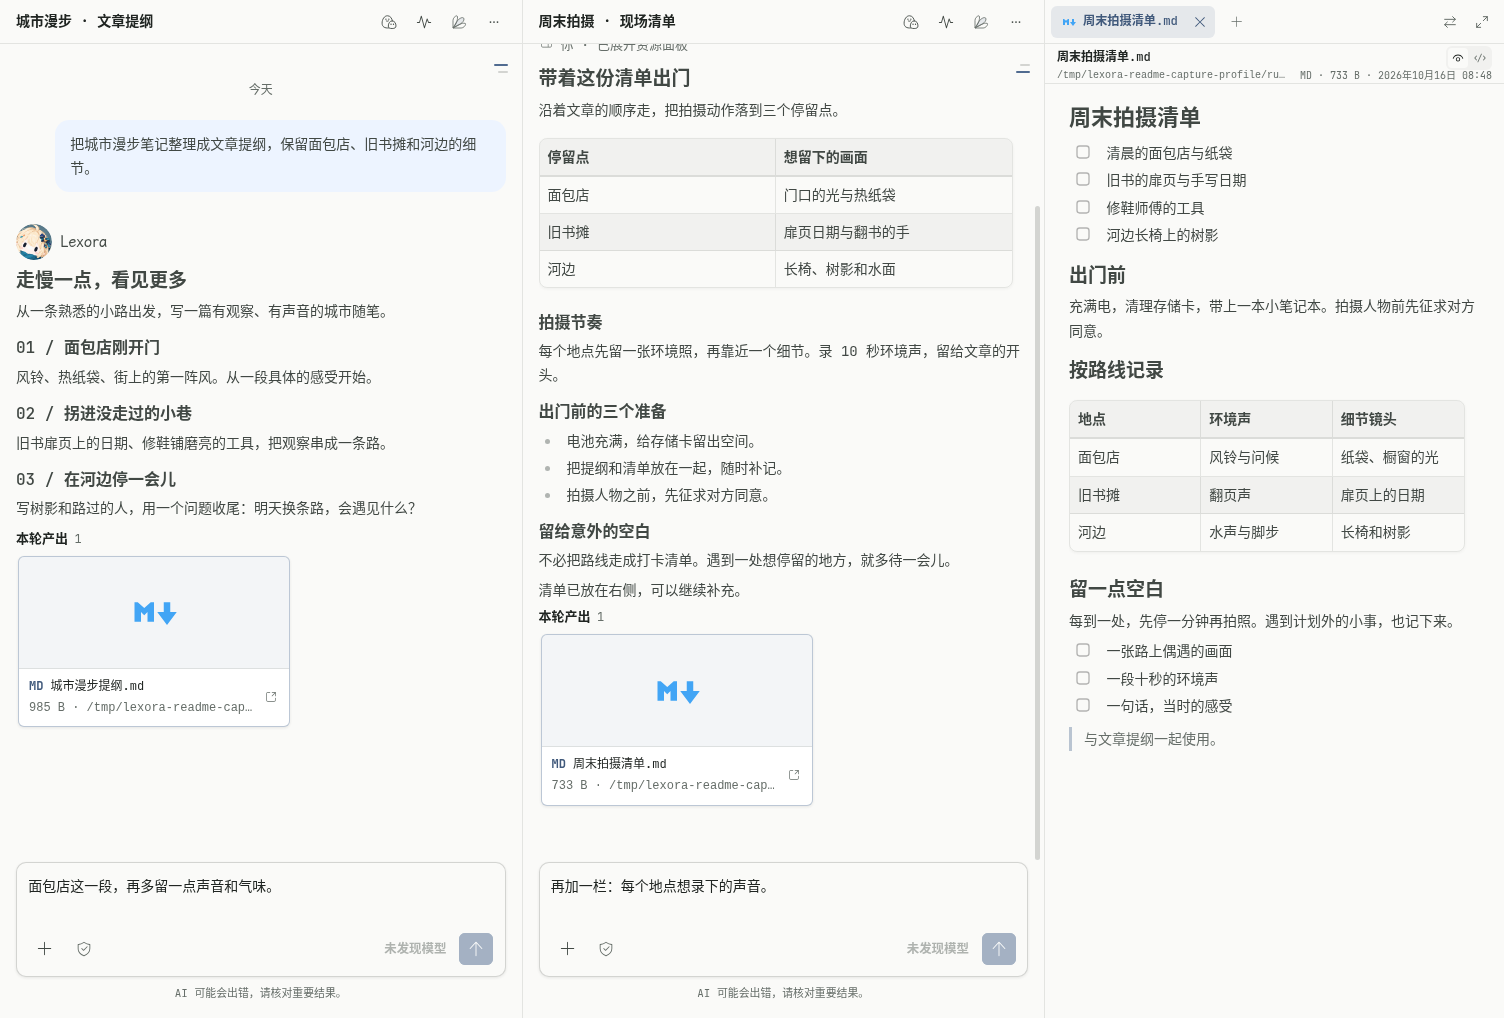Viewport: 1504px width, 1018px height.
Task: Open the more options menu in 周末拍摄 header
Action: click(1016, 22)
